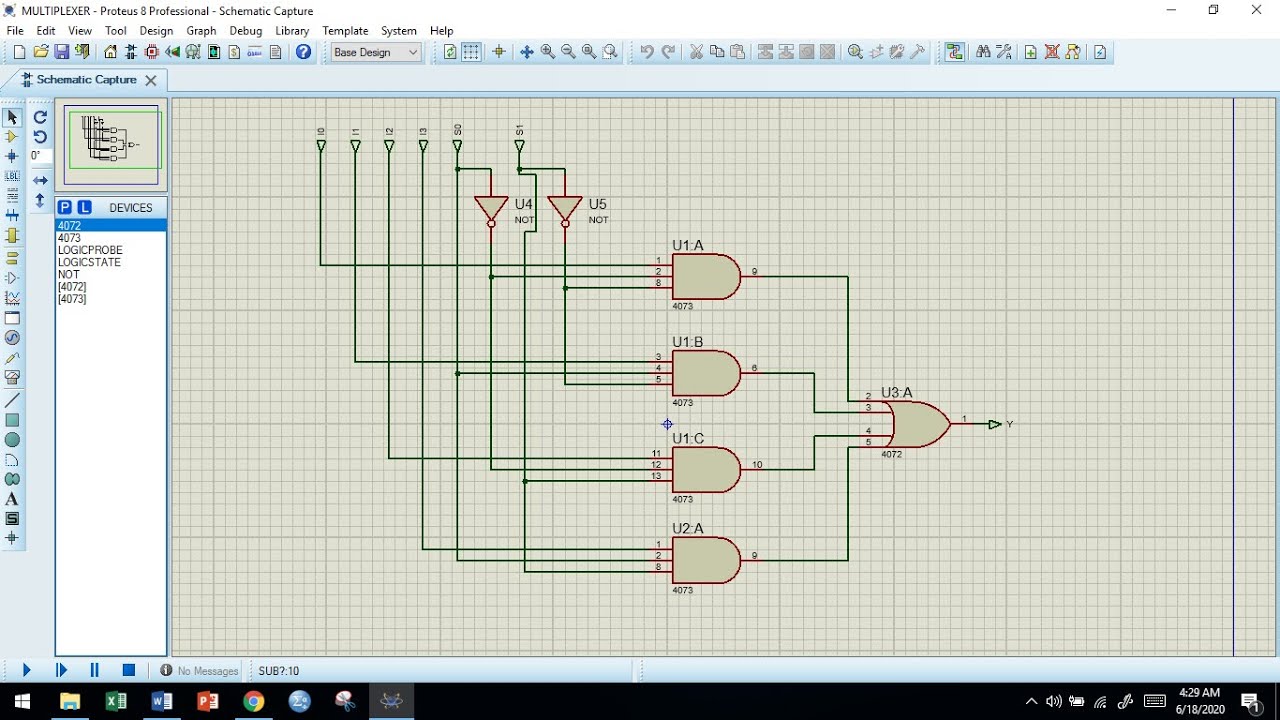Click the Y-Mirror vertical flip icon
The image size is (1280, 720).
click(x=40, y=200)
